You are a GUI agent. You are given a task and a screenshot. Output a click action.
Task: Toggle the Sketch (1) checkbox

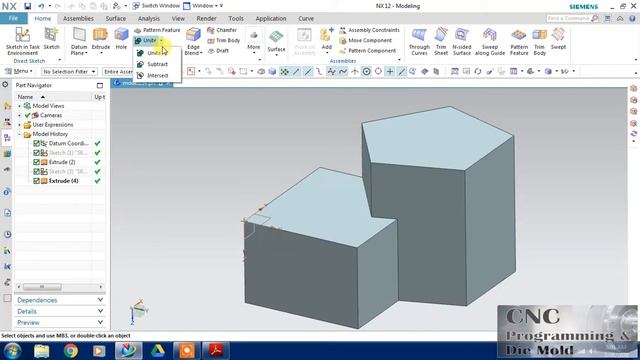pyautogui.click(x=36, y=153)
